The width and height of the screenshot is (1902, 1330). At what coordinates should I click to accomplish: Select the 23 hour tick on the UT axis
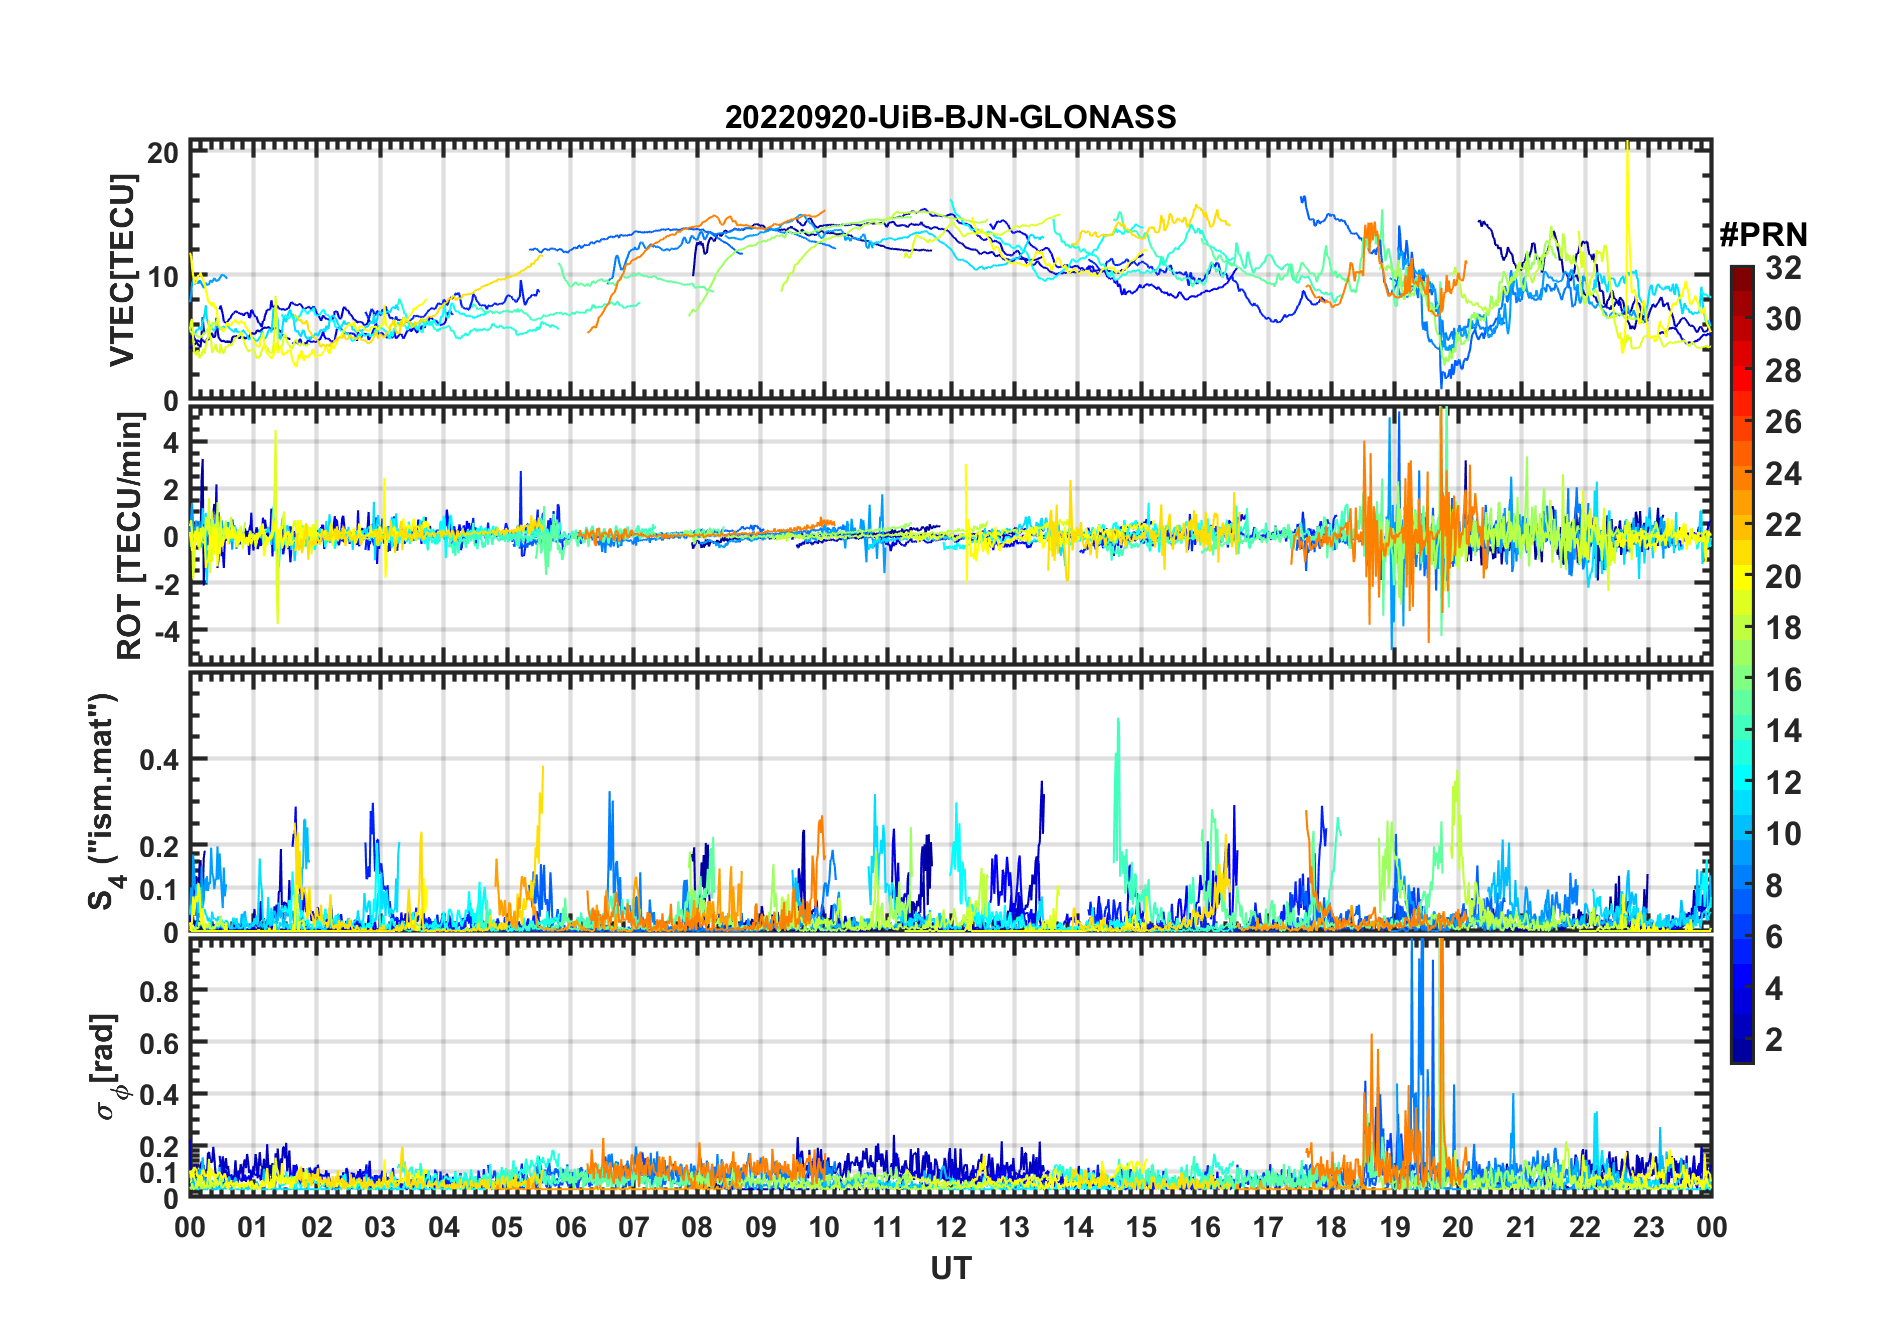click(1648, 1227)
